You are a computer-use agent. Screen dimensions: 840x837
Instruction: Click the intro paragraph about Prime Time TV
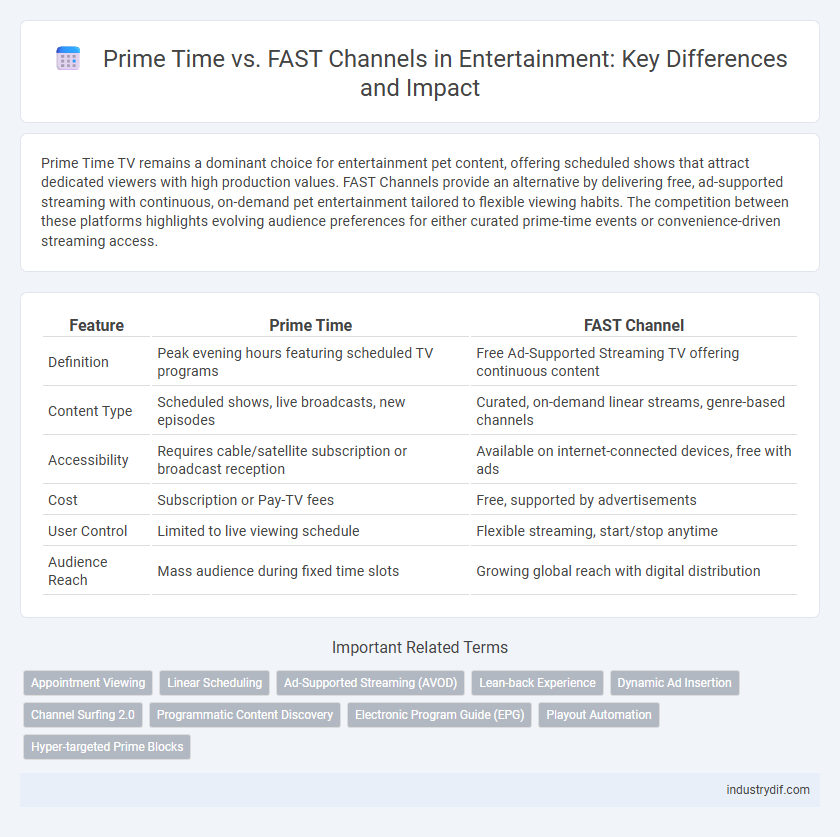click(x=415, y=202)
